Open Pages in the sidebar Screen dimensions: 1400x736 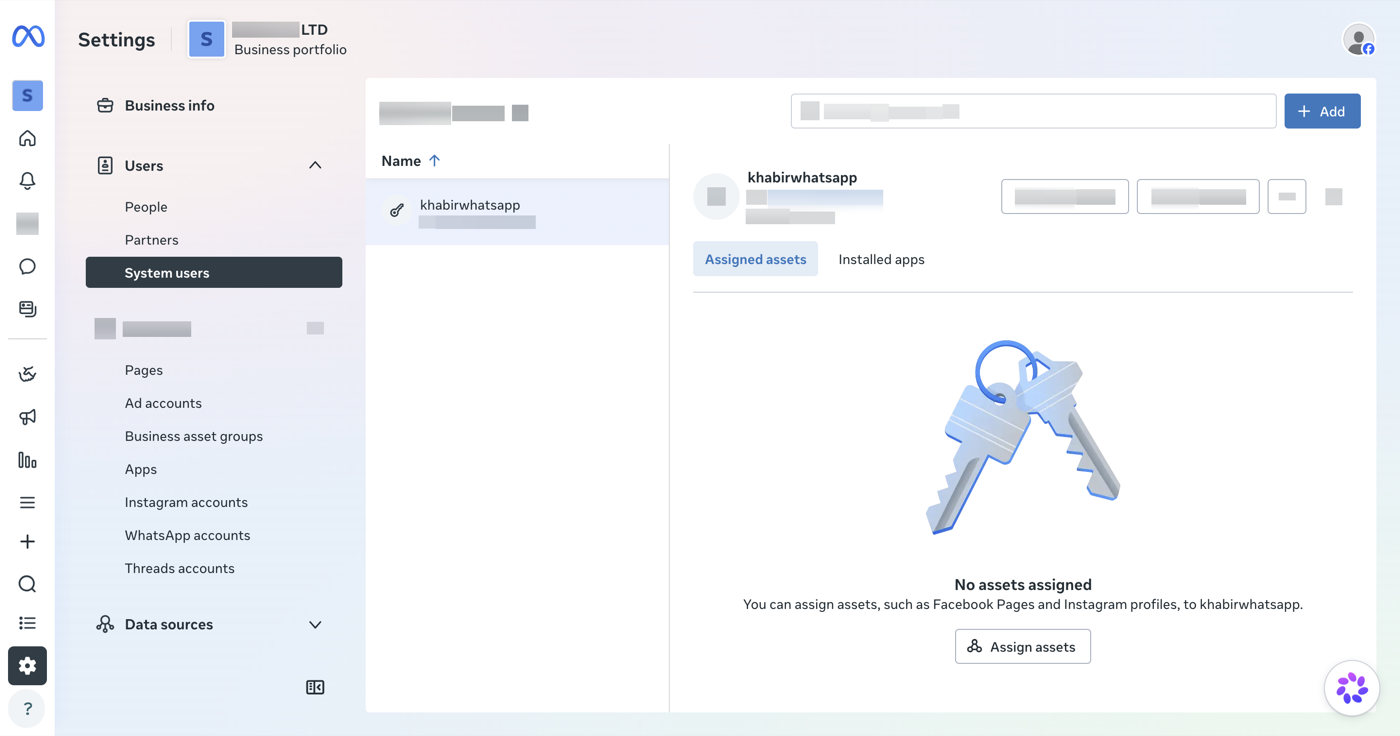tap(144, 370)
